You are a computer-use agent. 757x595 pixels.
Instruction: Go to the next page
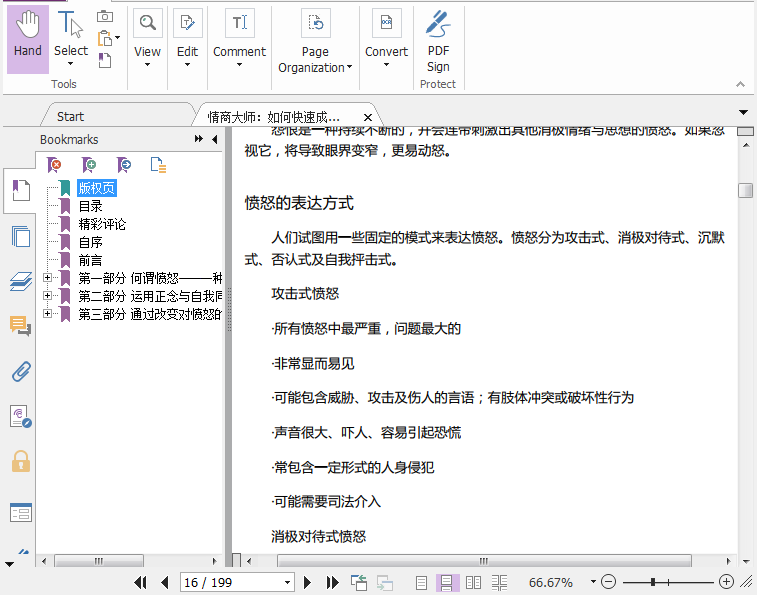(x=307, y=582)
